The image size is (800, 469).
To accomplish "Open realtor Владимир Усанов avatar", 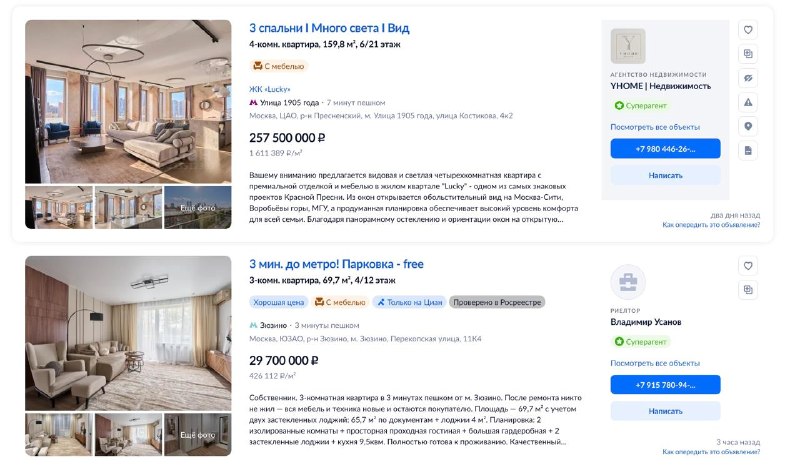I will click(x=628, y=282).
